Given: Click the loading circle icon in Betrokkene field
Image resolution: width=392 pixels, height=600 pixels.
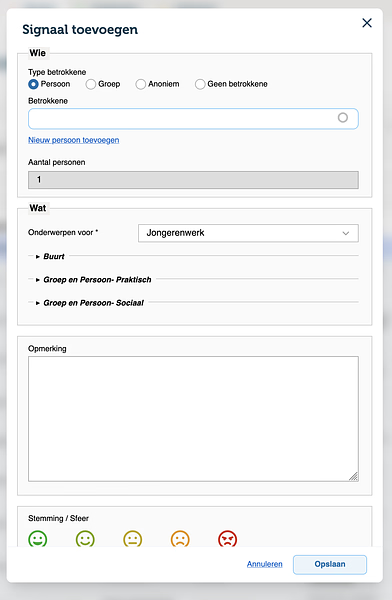Looking at the screenshot, I should click(x=343, y=118).
